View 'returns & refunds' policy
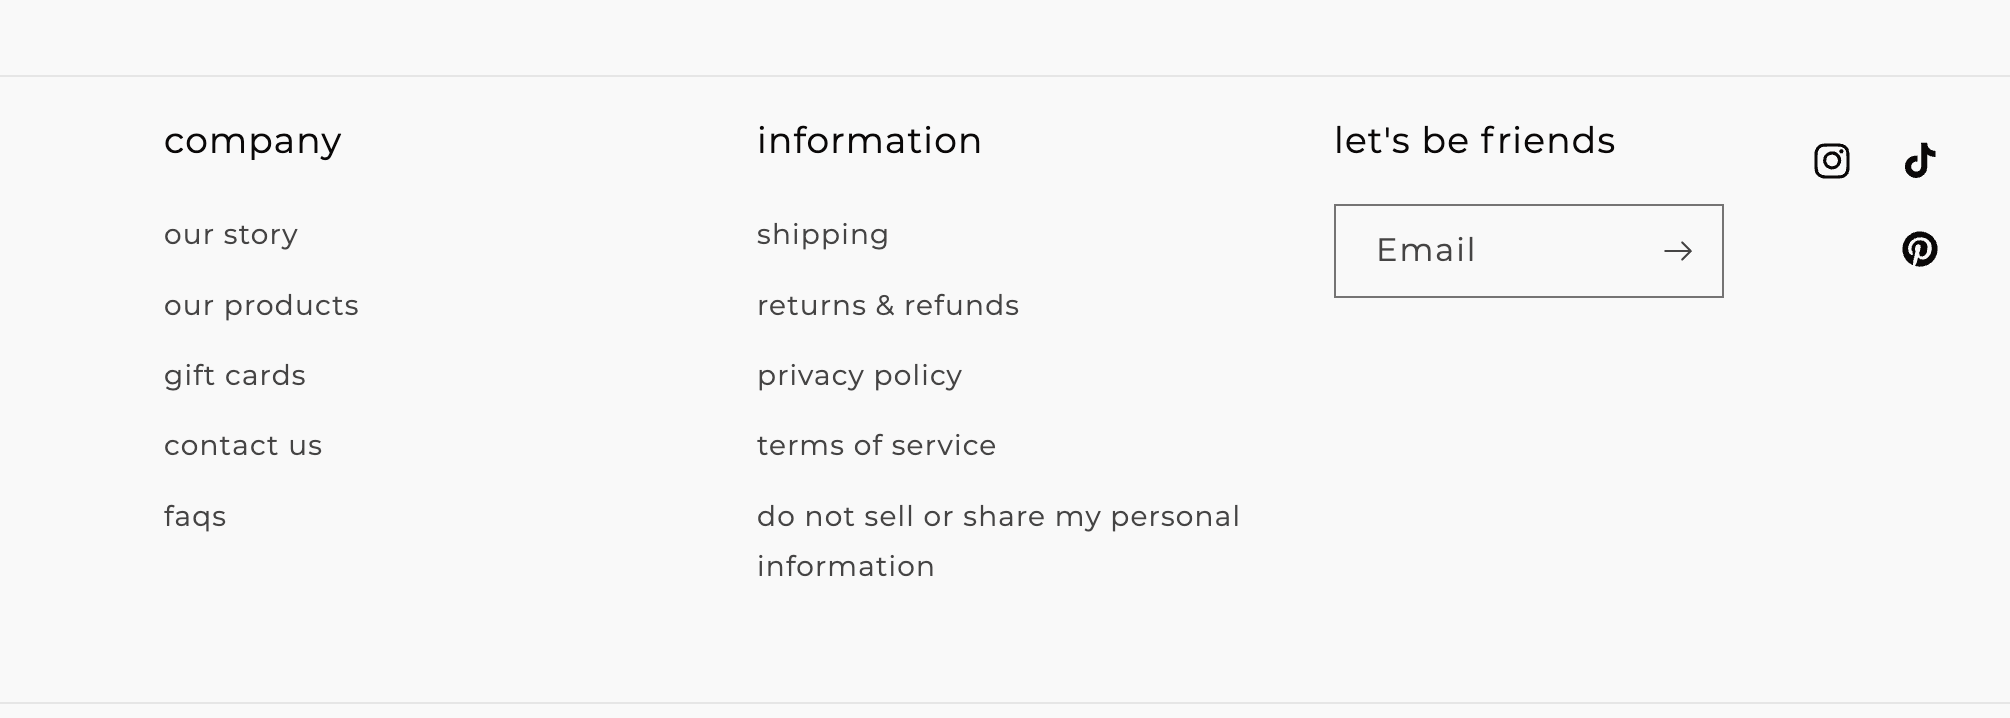The image size is (2010, 718). click(887, 305)
